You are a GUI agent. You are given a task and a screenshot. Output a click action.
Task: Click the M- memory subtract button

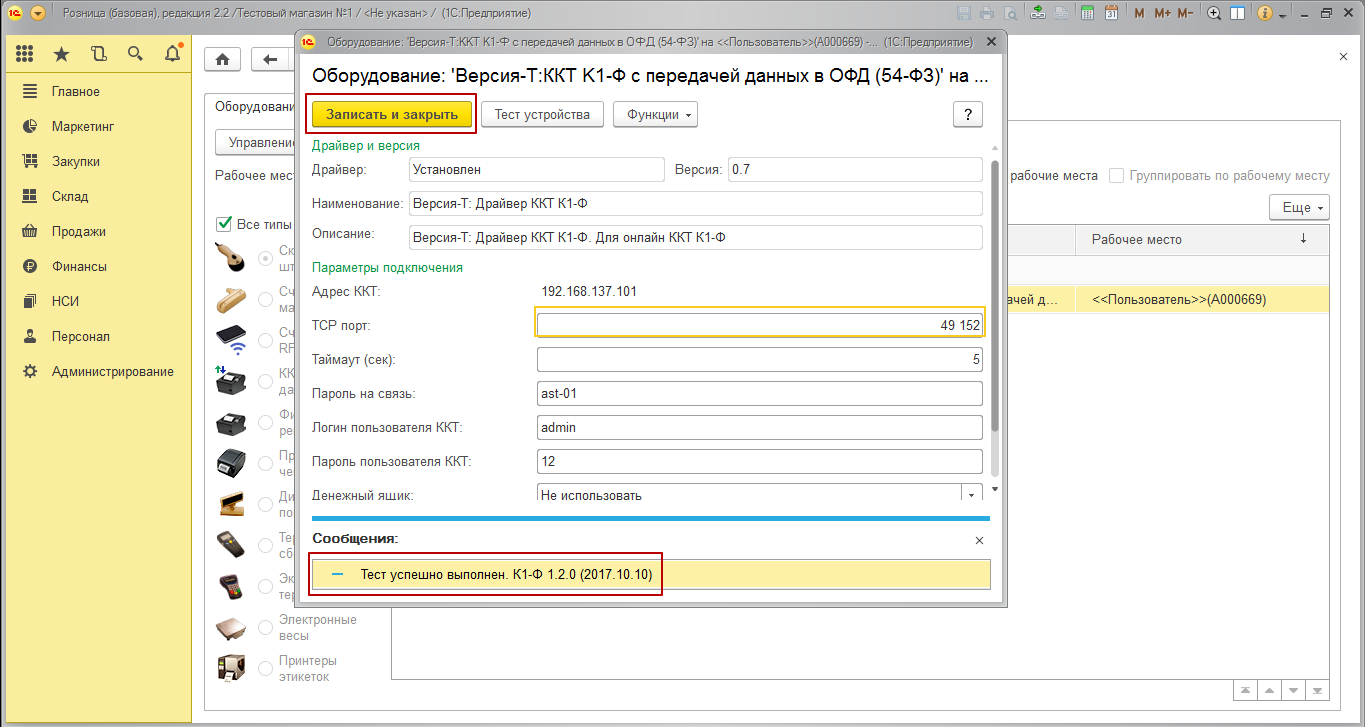pyautogui.click(x=1185, y=14)
